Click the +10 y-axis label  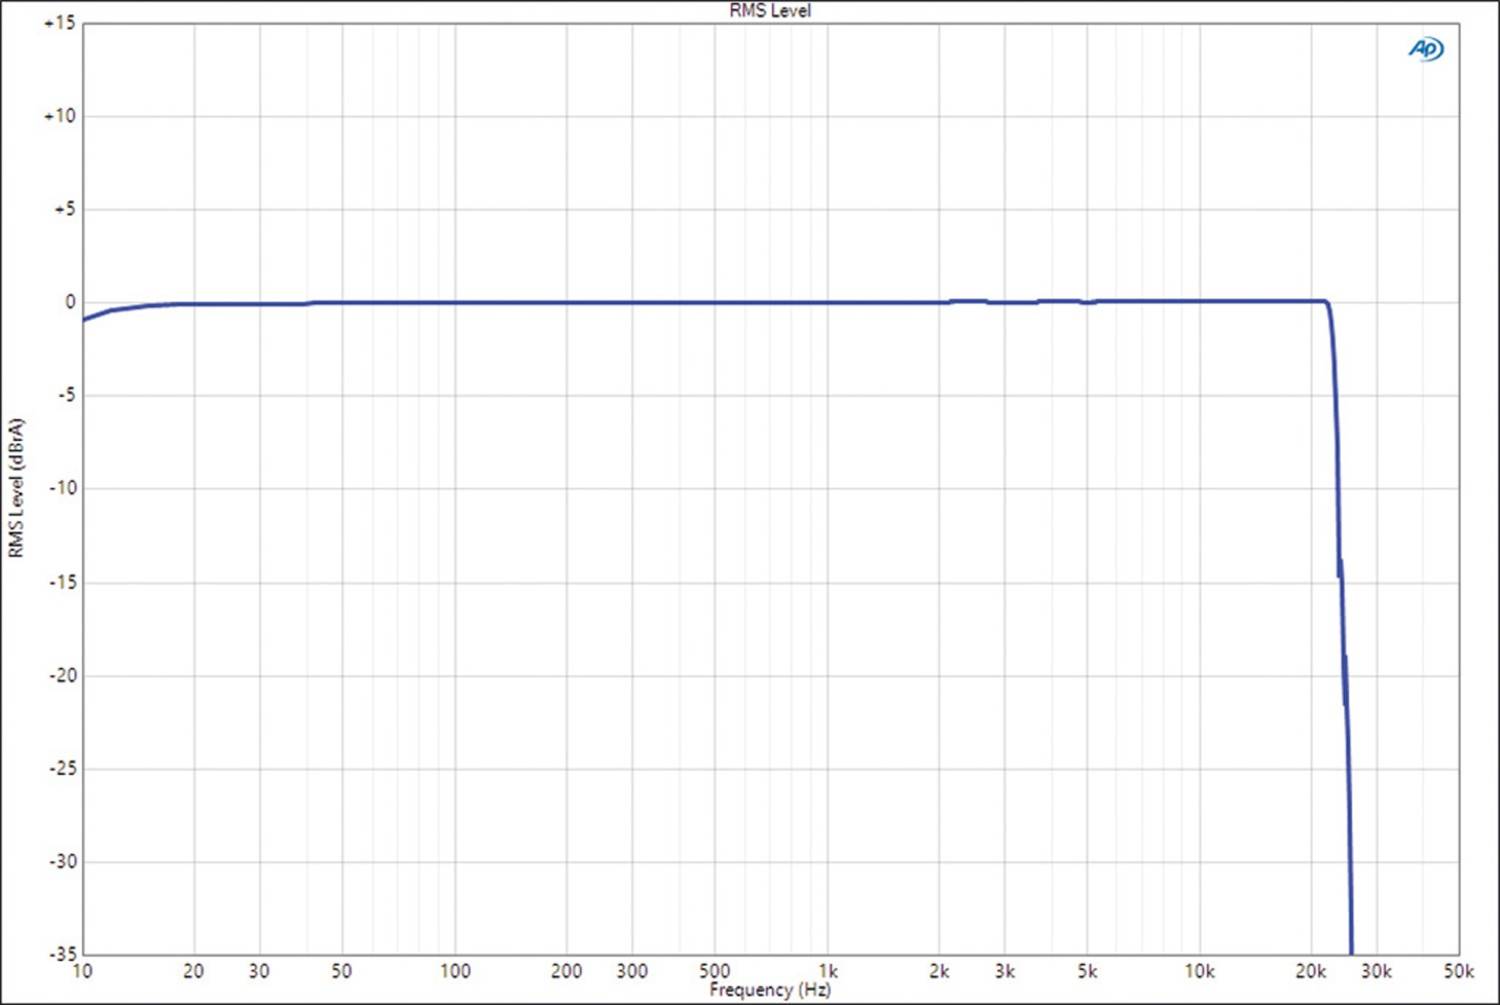60,116
